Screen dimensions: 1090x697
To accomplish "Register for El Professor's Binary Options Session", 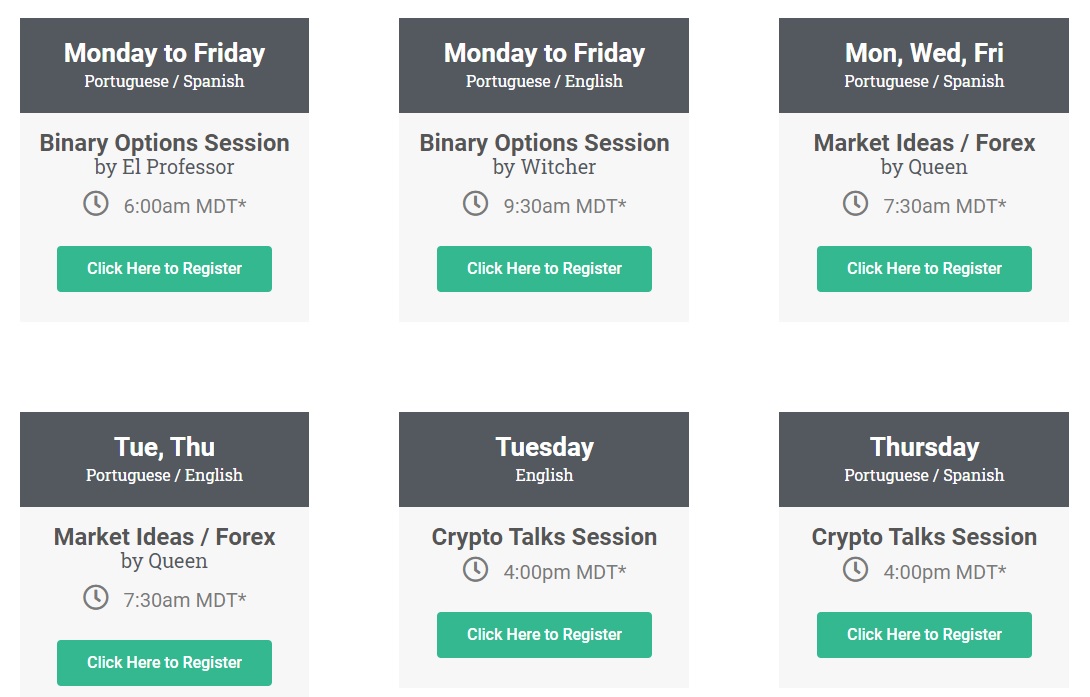I will pos(164,269).
